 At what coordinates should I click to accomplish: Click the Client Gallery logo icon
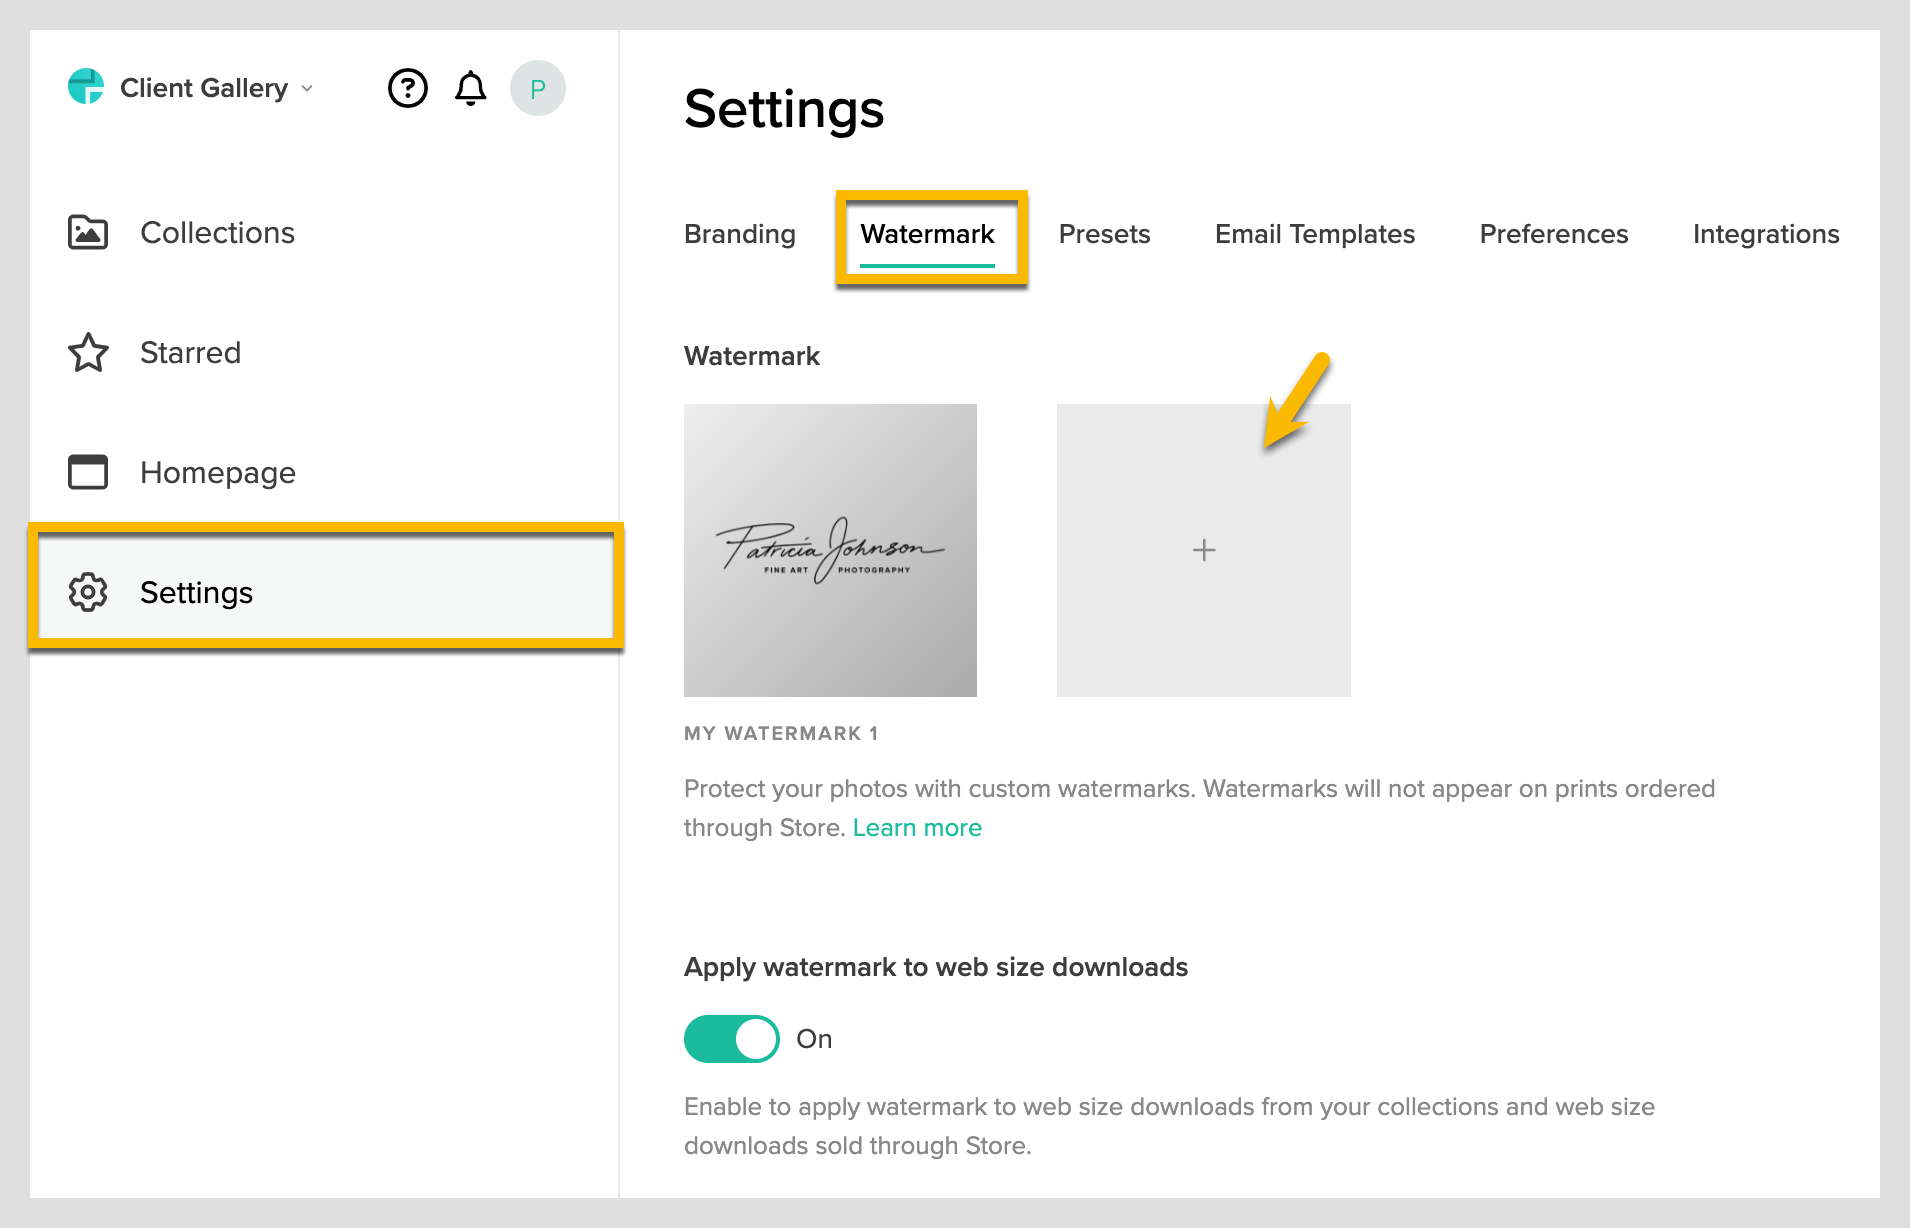click(x=86, y=87)
